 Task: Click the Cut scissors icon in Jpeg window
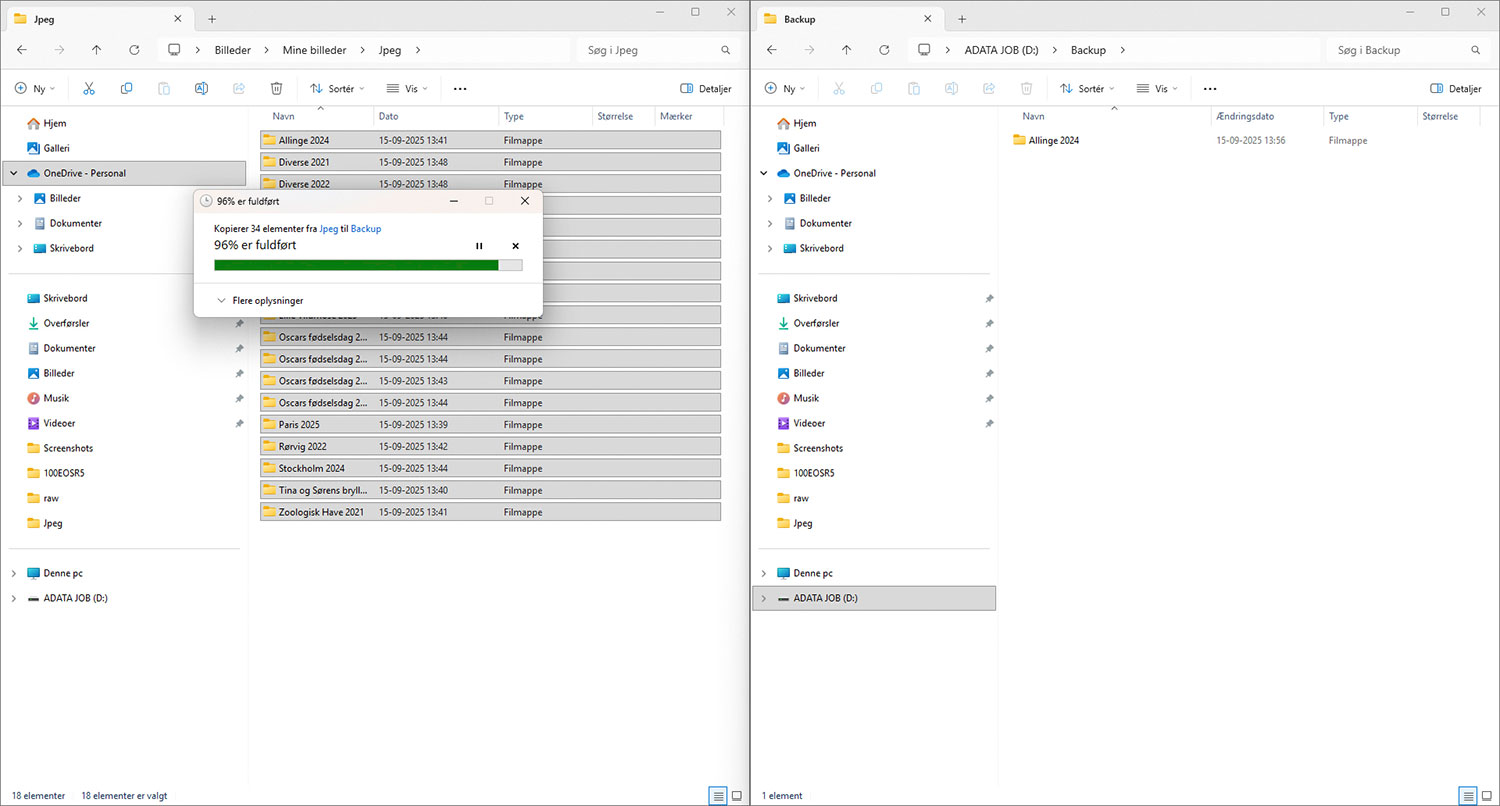click(x=89, y=89)
